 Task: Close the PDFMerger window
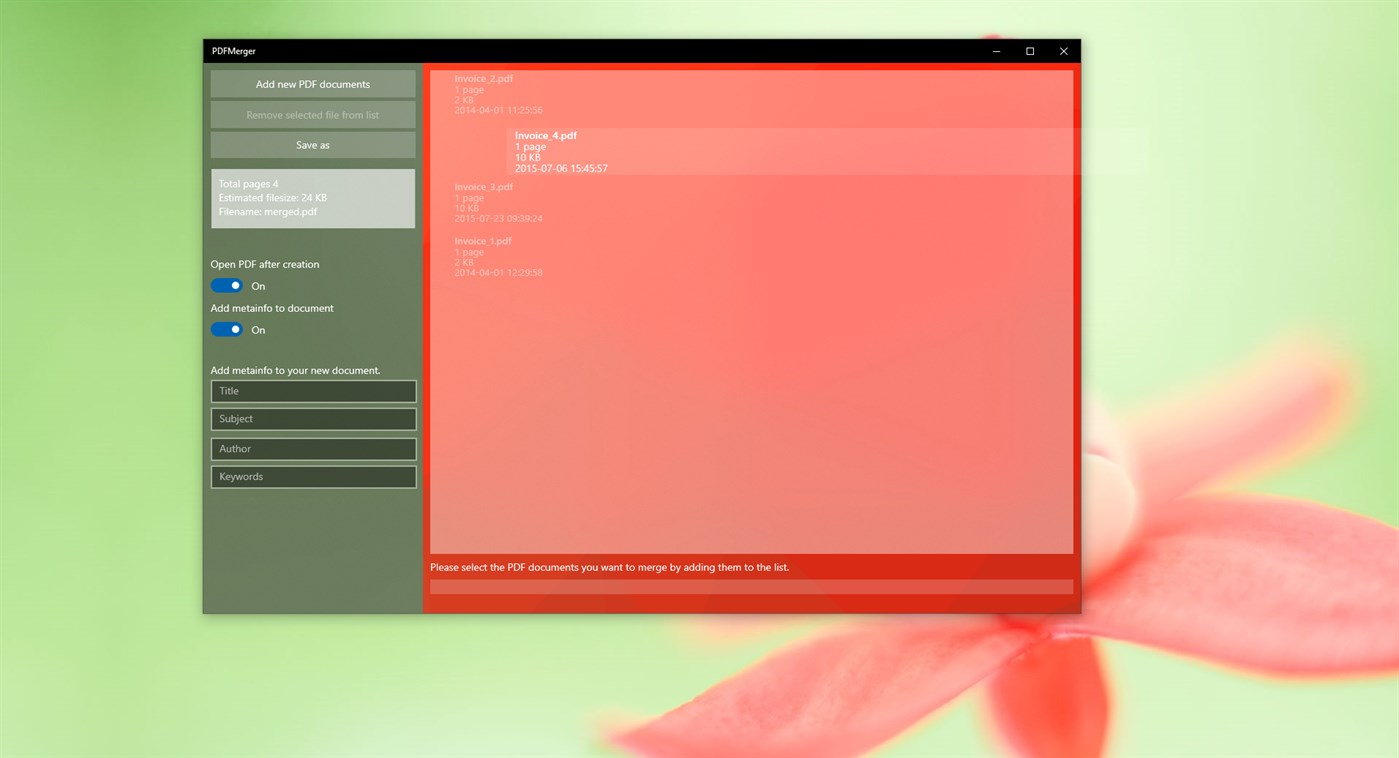tap(1064, 51)
